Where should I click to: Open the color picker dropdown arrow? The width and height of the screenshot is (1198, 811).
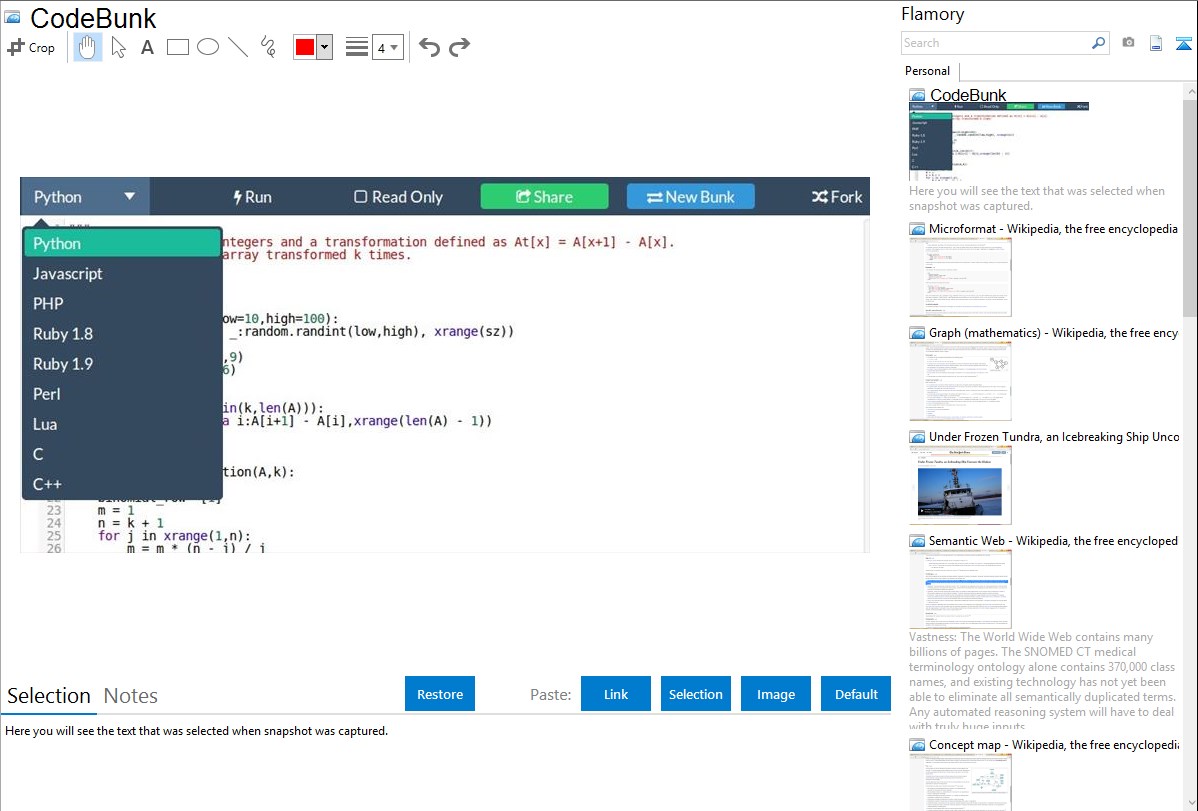click(324, 47)
